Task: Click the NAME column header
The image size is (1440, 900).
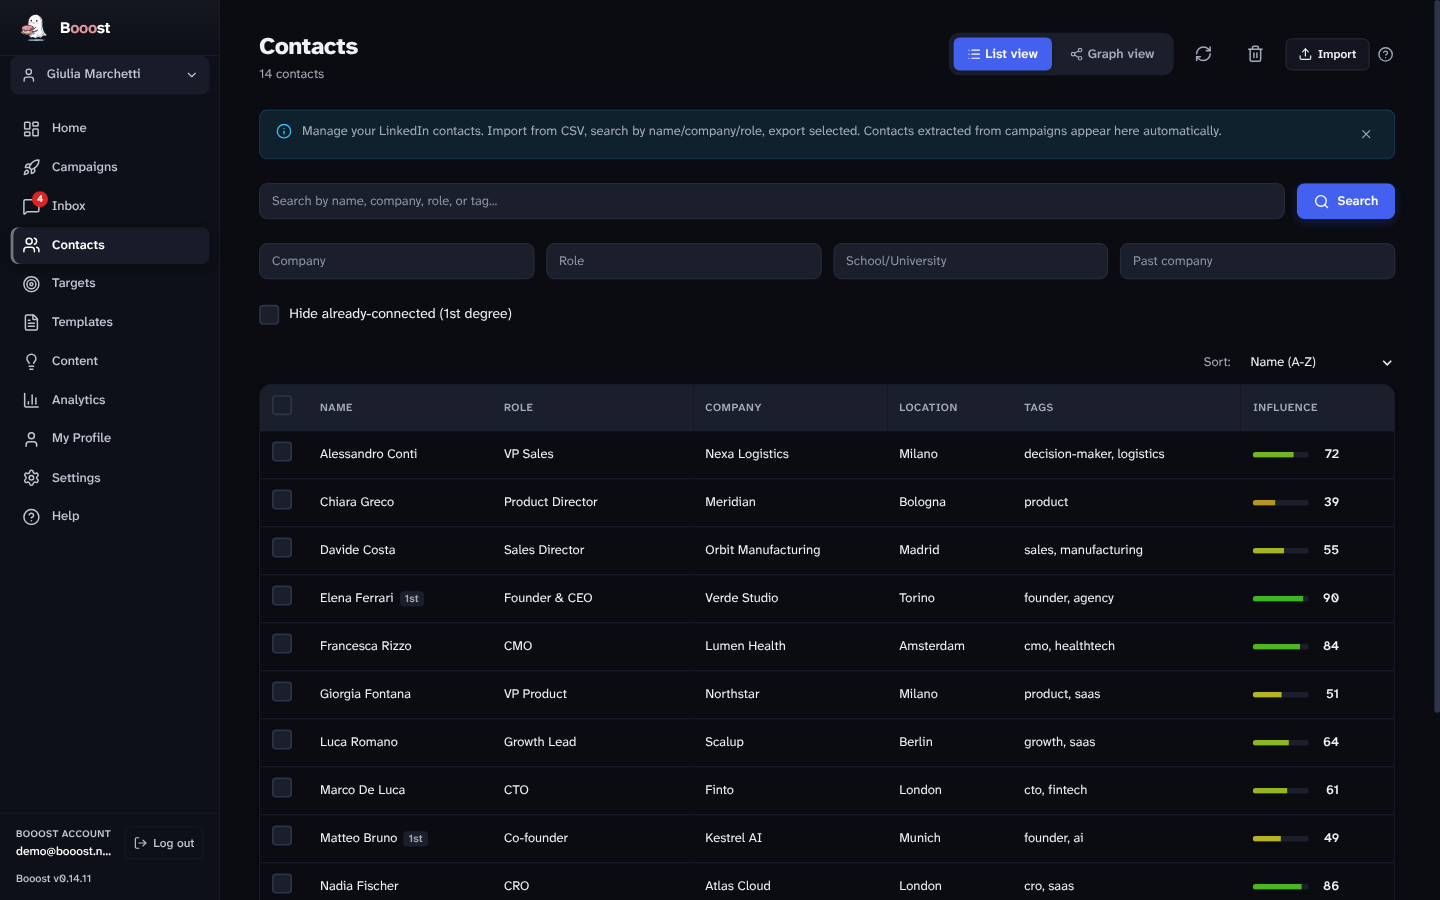Action: pyautogui.click(x=336, y=408)
